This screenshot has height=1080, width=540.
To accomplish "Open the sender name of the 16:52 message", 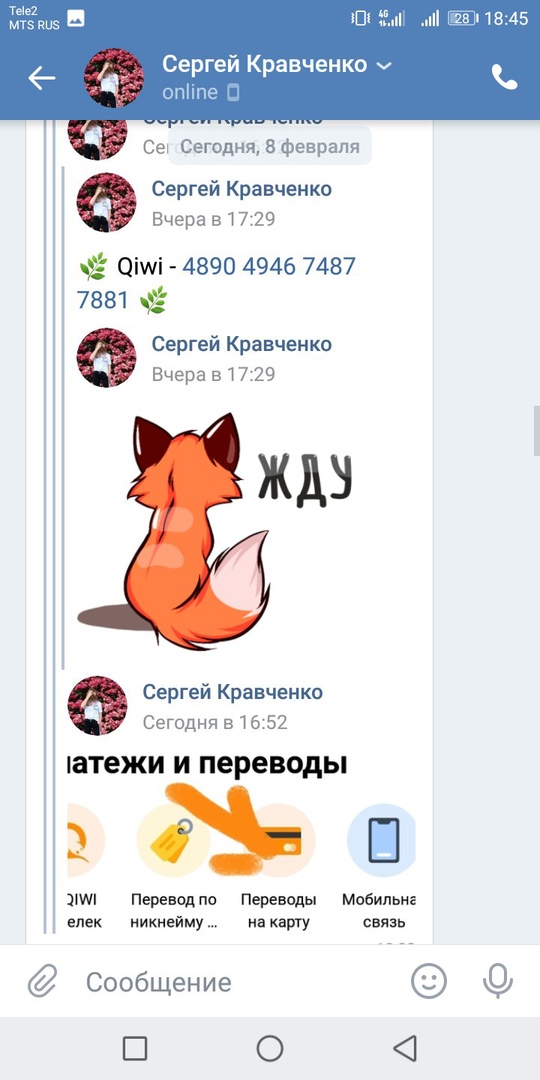I will (x=233, y=692).
